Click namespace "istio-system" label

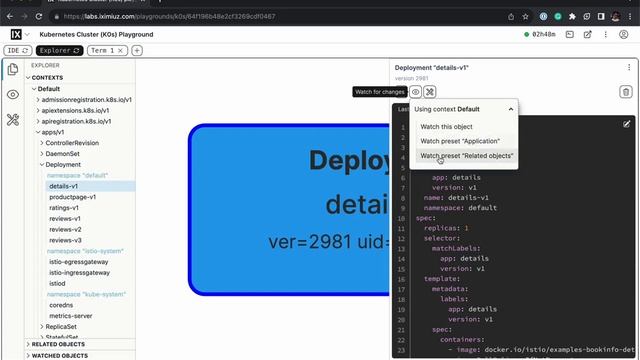pos(85,251)
